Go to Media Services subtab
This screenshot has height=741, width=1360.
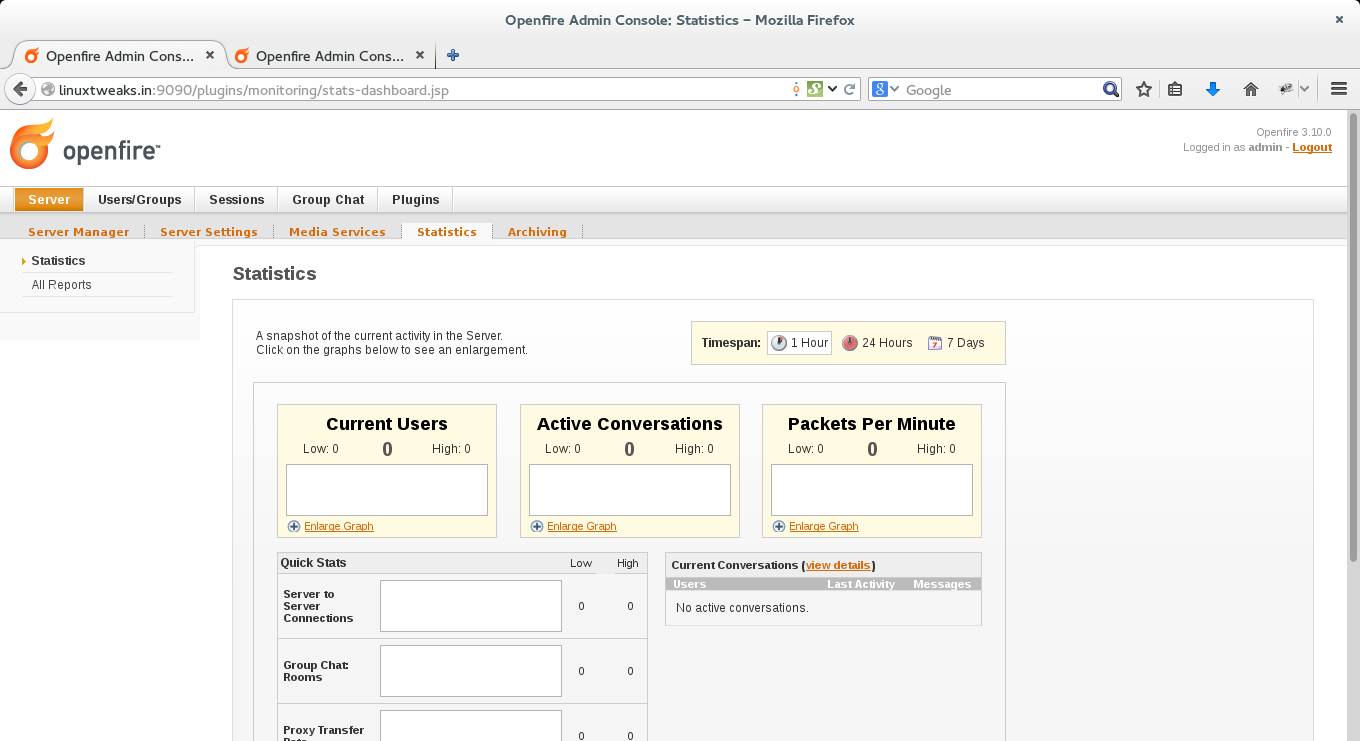pyautogui.click(x=337, y=232)
